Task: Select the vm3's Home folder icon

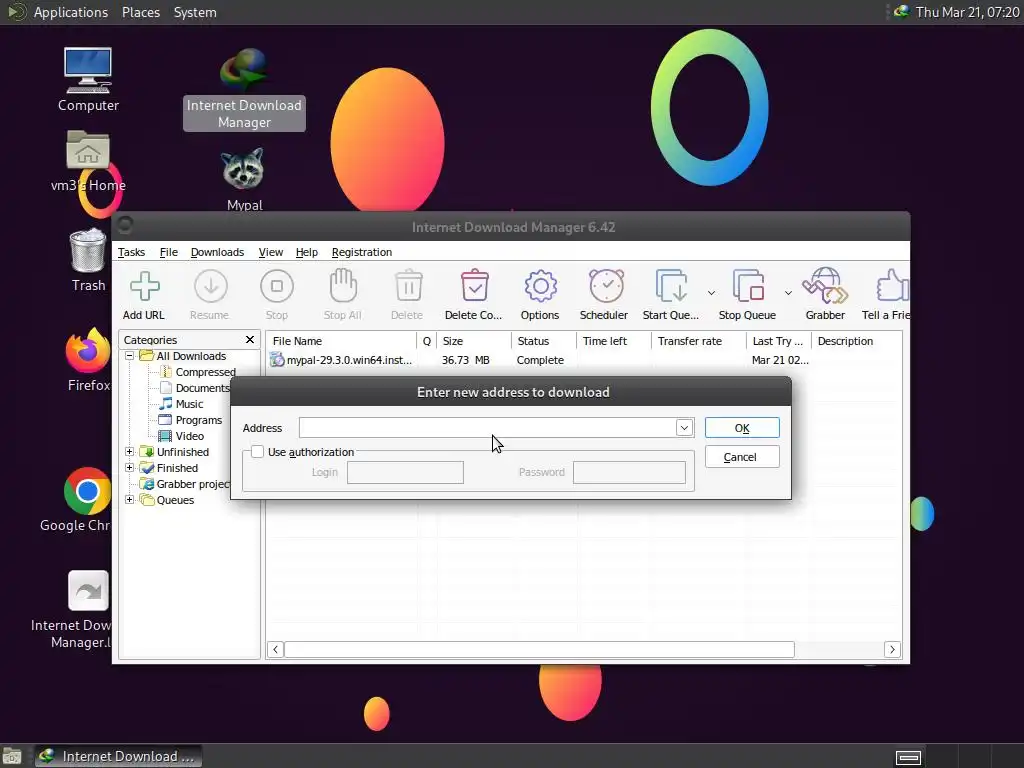Action: [88, 150]
